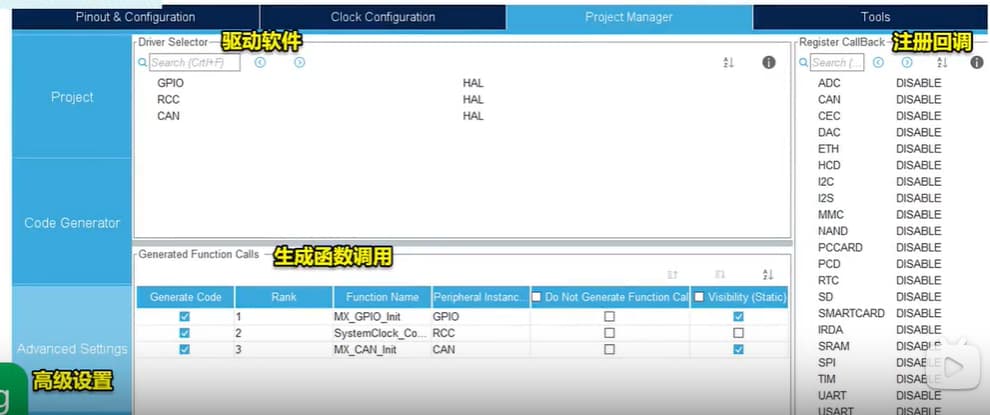Click the Driver Selector search field

coord(194,63)
